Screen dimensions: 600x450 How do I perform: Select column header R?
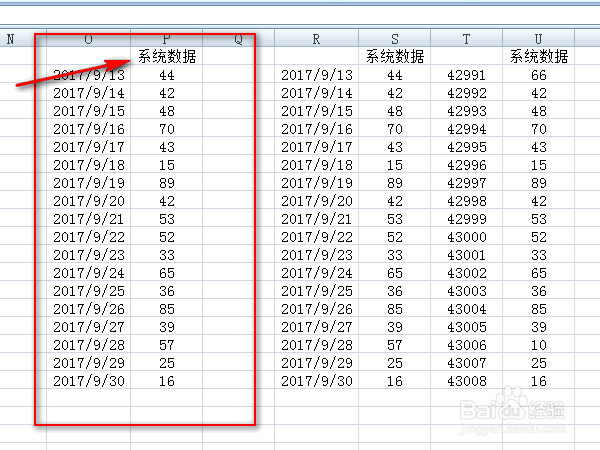tap(316, 39)
